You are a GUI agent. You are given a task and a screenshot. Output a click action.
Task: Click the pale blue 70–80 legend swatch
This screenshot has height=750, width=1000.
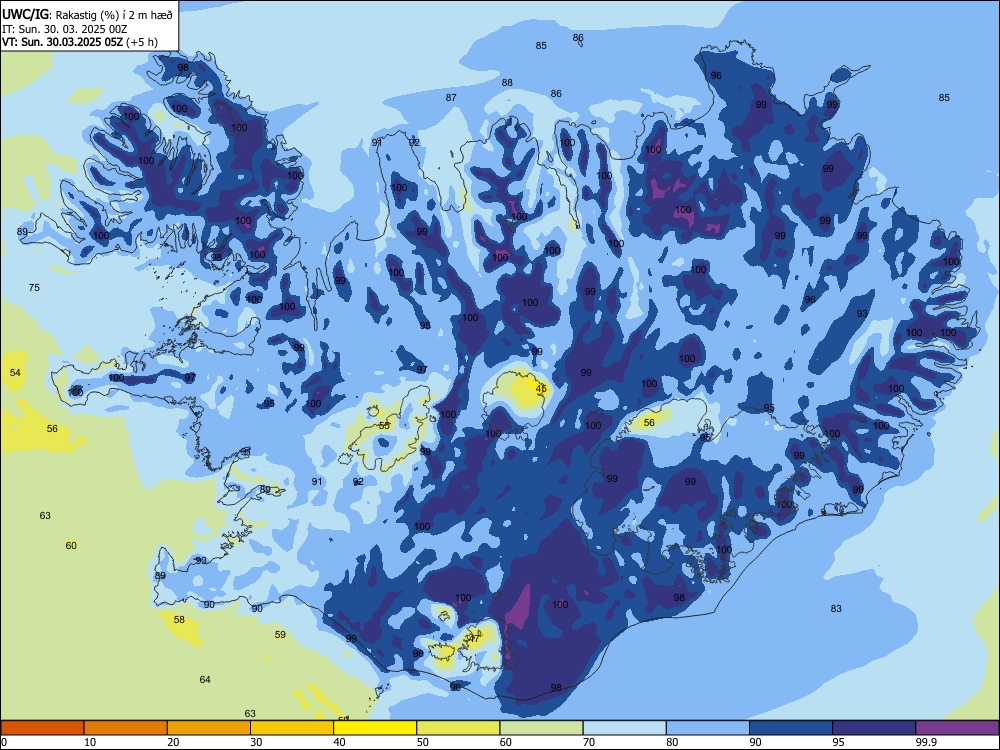[624, 728]
